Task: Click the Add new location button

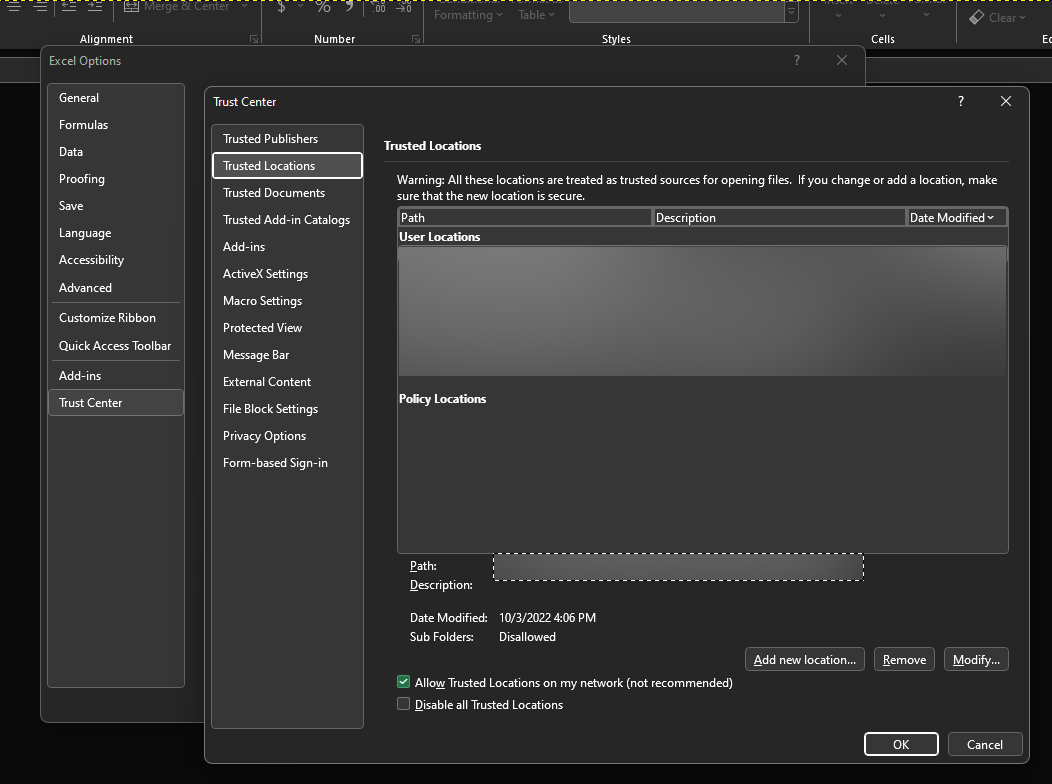Action: point(805,659)
